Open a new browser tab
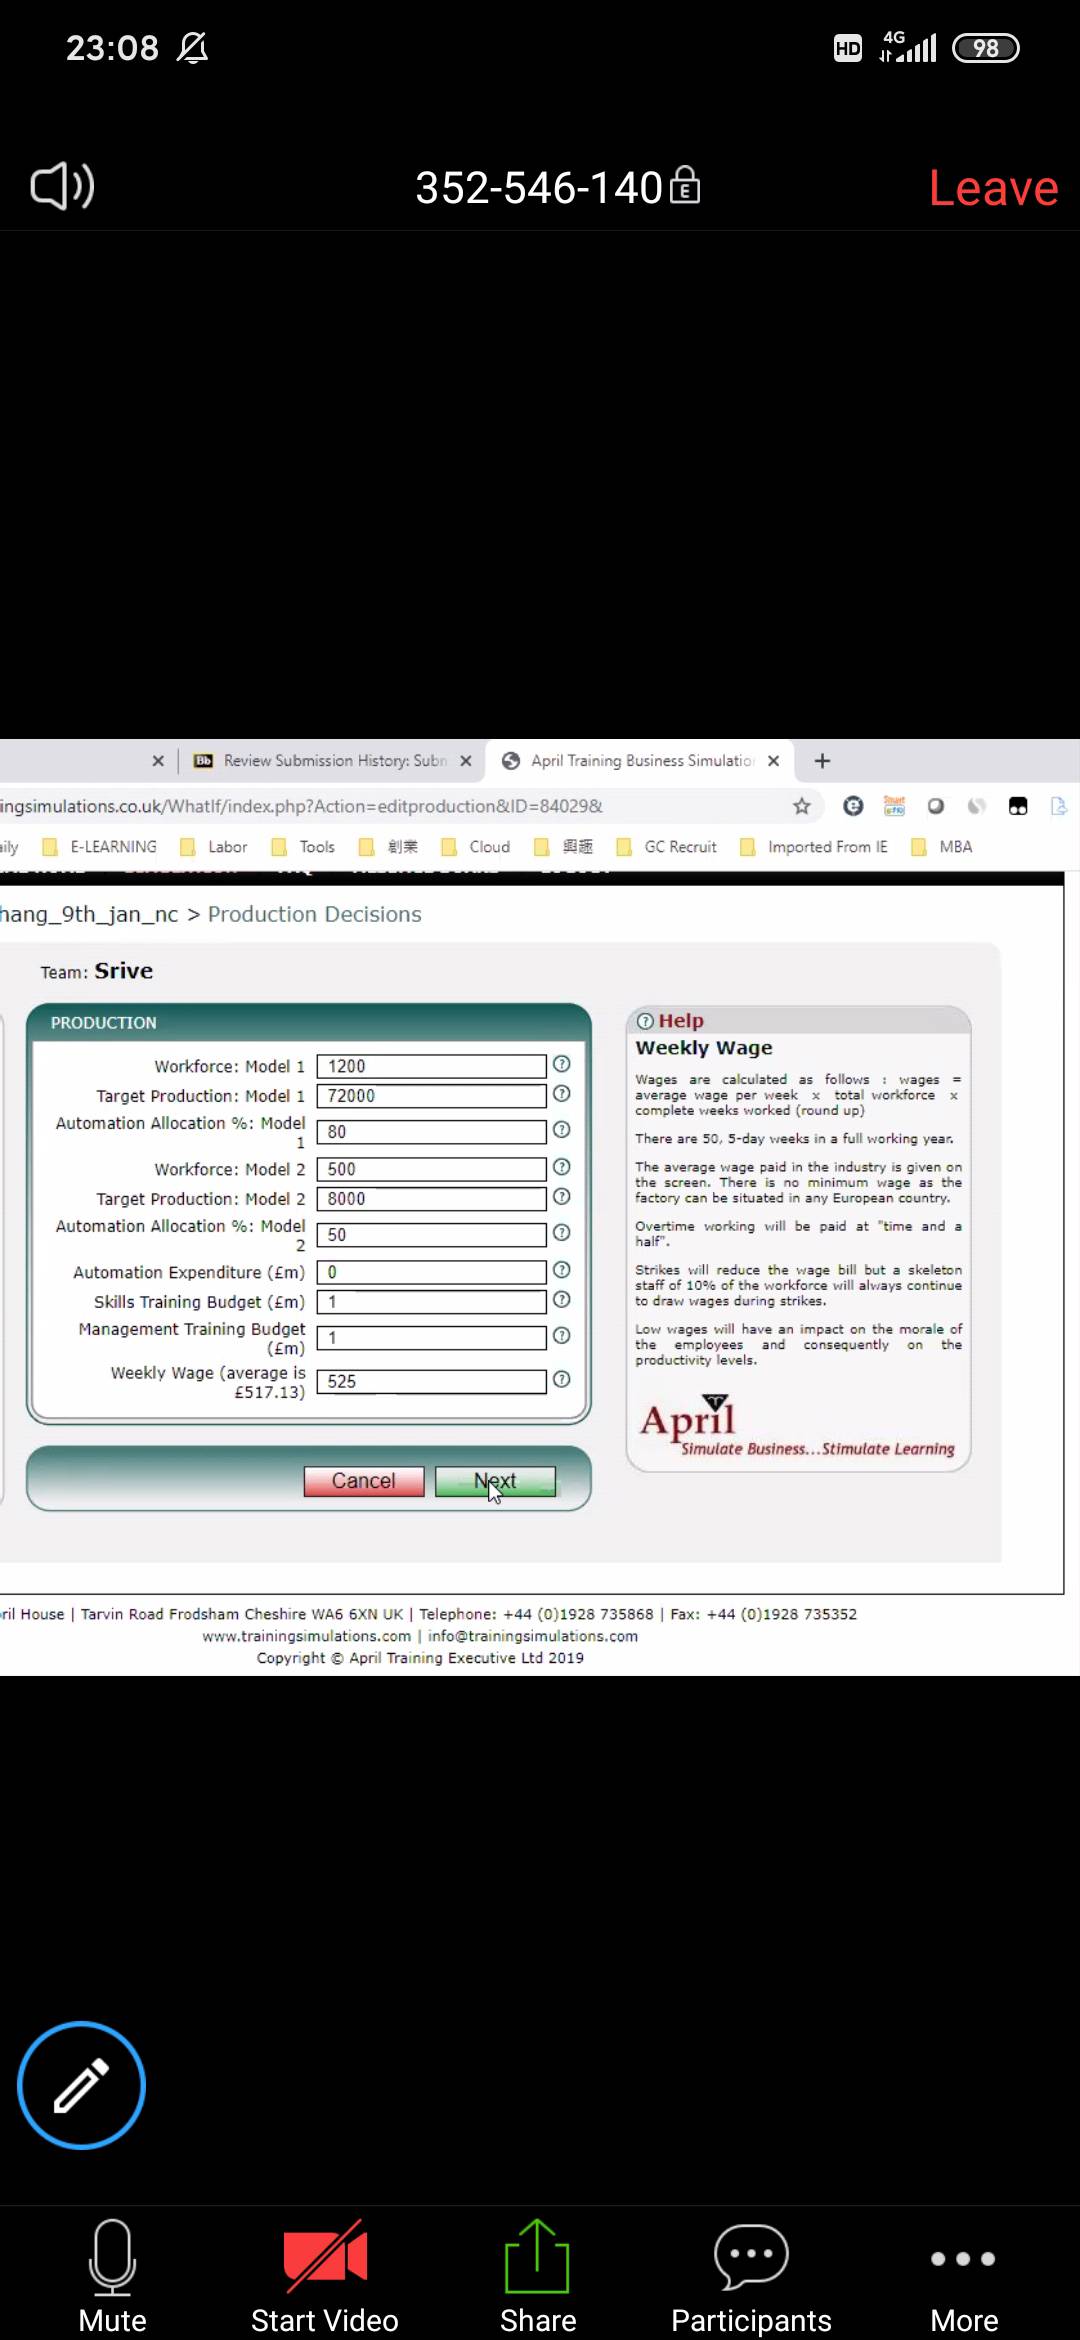The image size is (1080, 2340). tap(822, 761)
